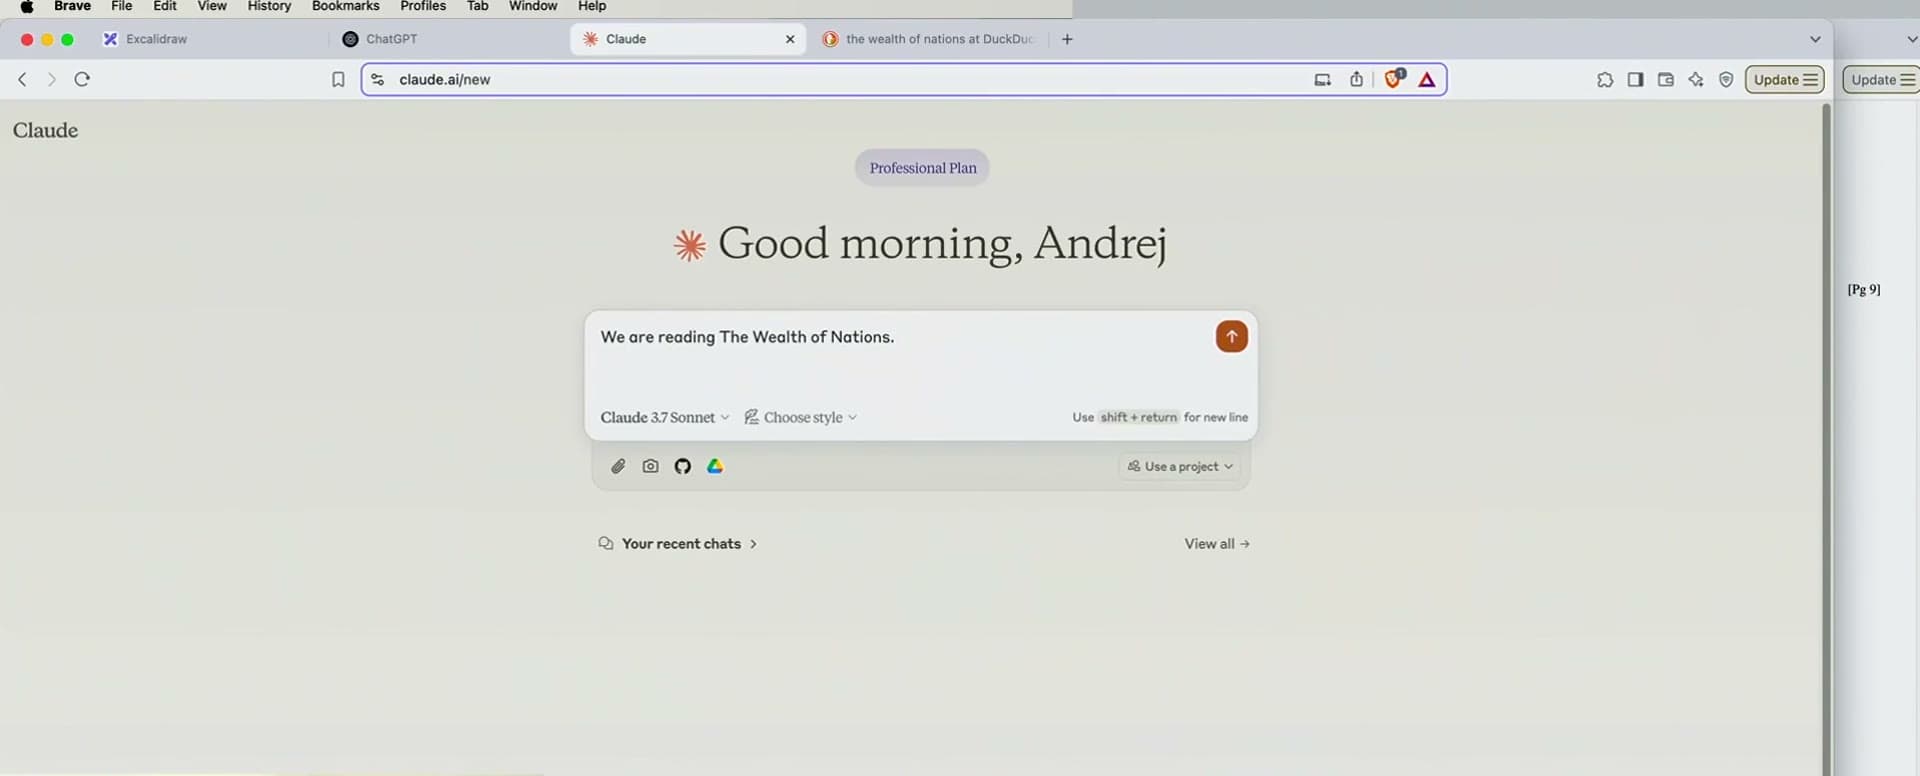The height and width of the screenshot is (776, 1920).
Task: Open a new browser tab
Action: (1067, 39)
